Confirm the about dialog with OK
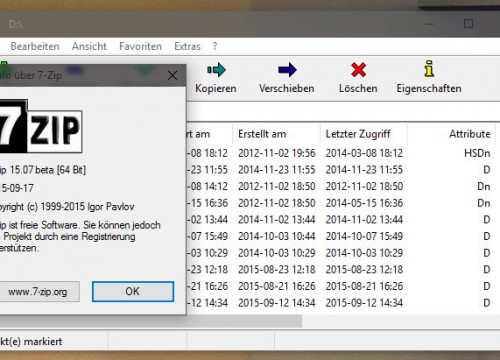Viewport: 500px width, 360px height. point(133,292)
